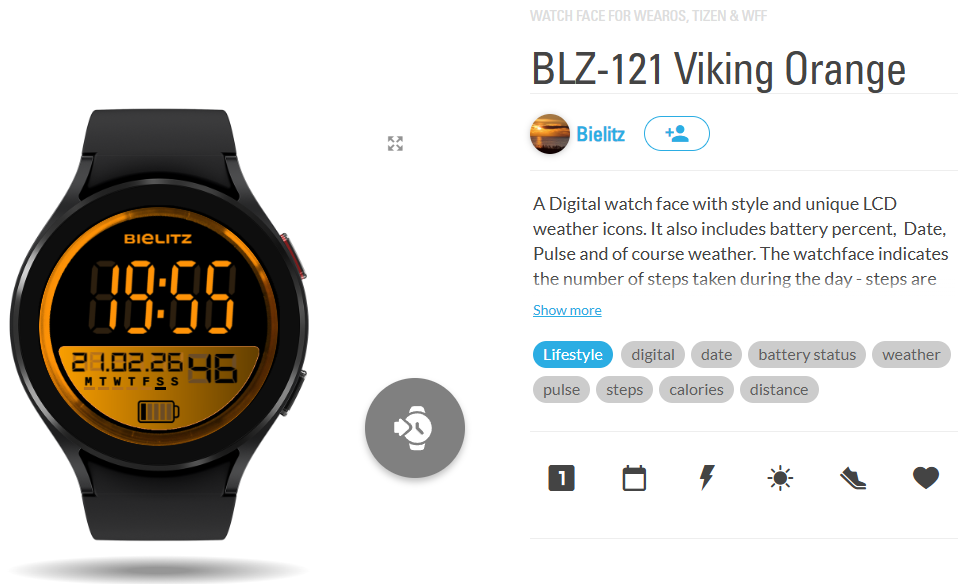Click the Bielitz sunset avatar

[550, 134]
